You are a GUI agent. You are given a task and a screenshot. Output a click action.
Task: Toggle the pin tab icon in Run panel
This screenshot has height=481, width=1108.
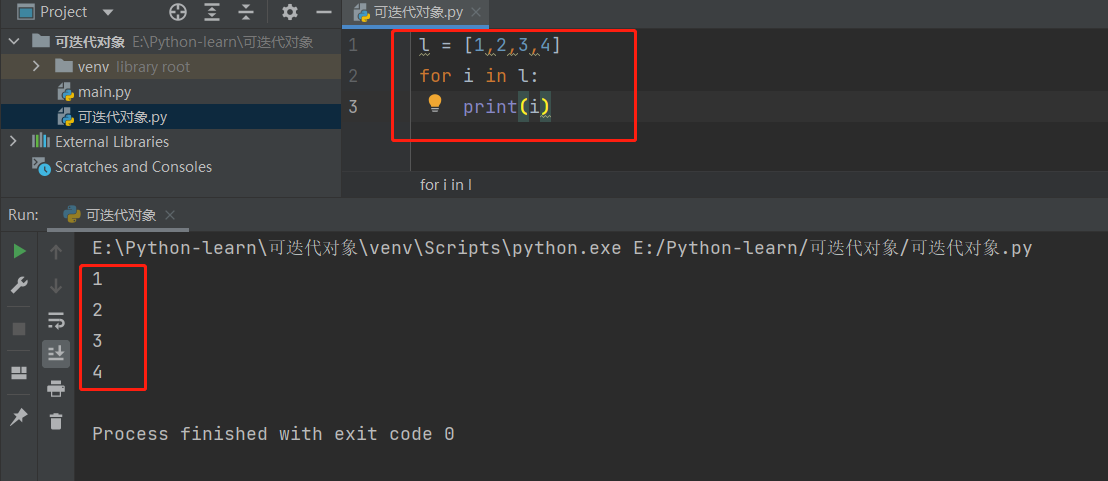(19, 417)
